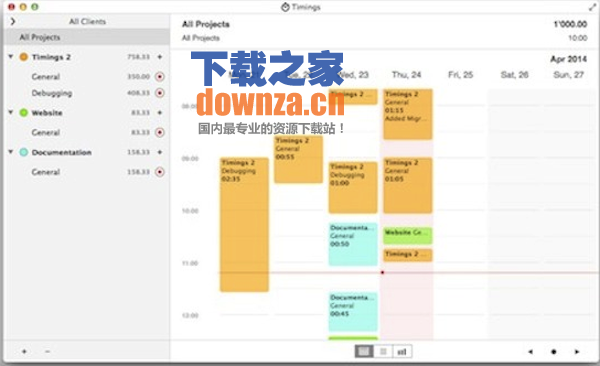Click the teal Documentation color dot

[x=24, y=152]
